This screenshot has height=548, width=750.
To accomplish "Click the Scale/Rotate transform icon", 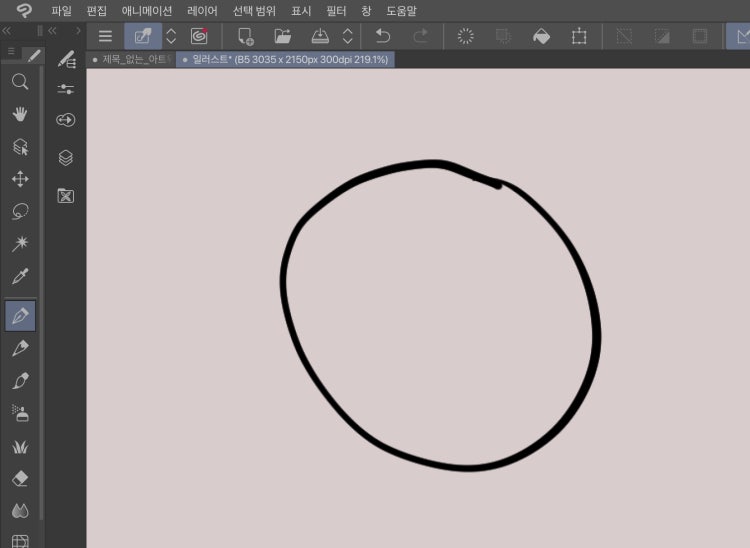I will 579,36.
